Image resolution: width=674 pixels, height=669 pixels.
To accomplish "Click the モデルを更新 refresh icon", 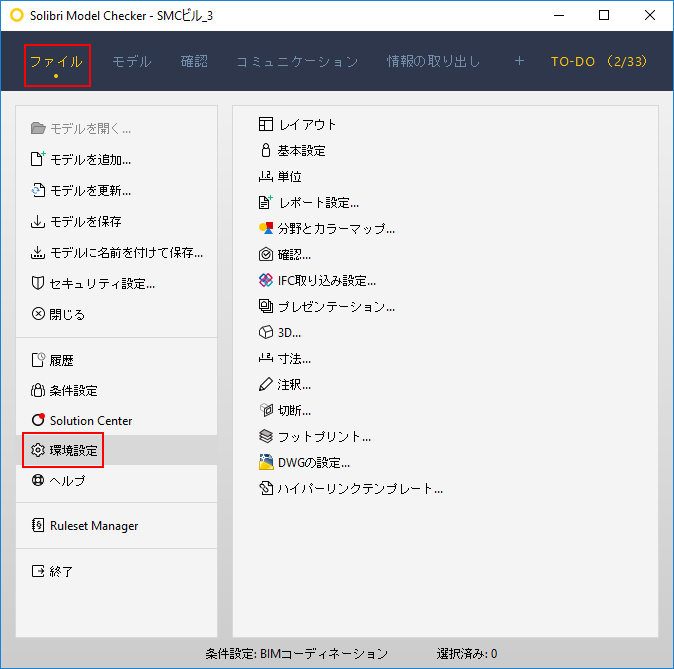I will point(38,190).
